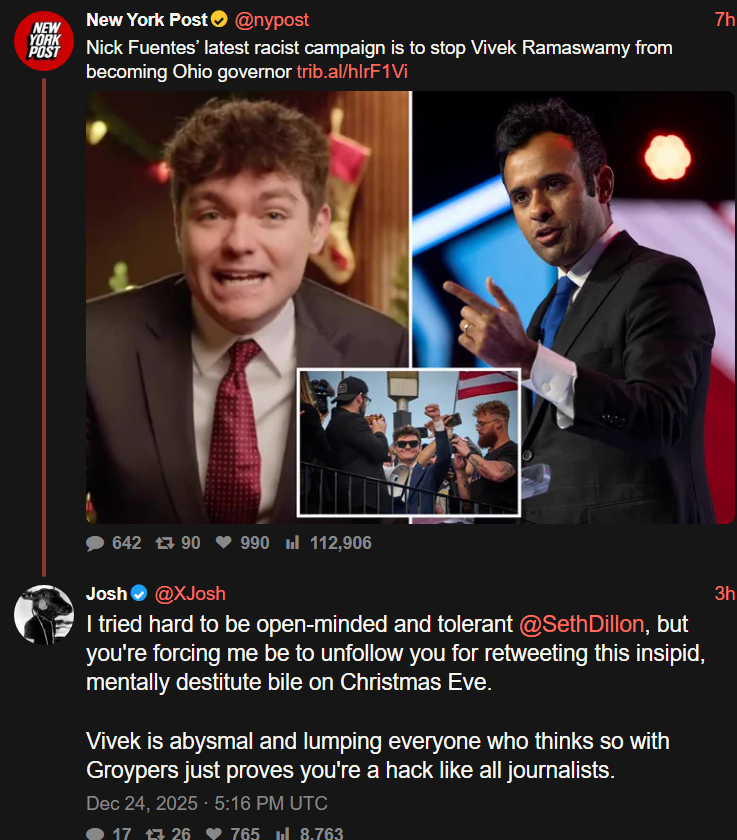Screen dimensions: 737x840
Task: Click the 7h timestamp on nypost tweet
Action: point(725,20)
